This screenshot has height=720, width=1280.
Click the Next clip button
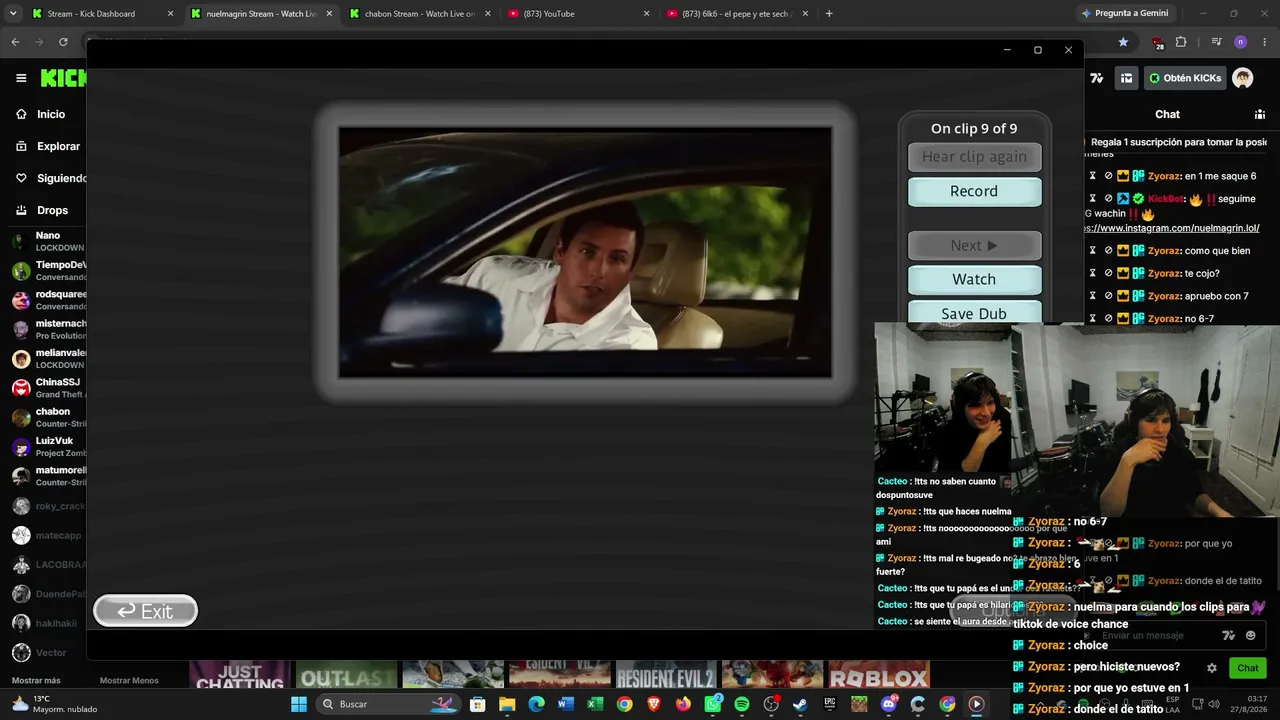[x=974, y=245]
